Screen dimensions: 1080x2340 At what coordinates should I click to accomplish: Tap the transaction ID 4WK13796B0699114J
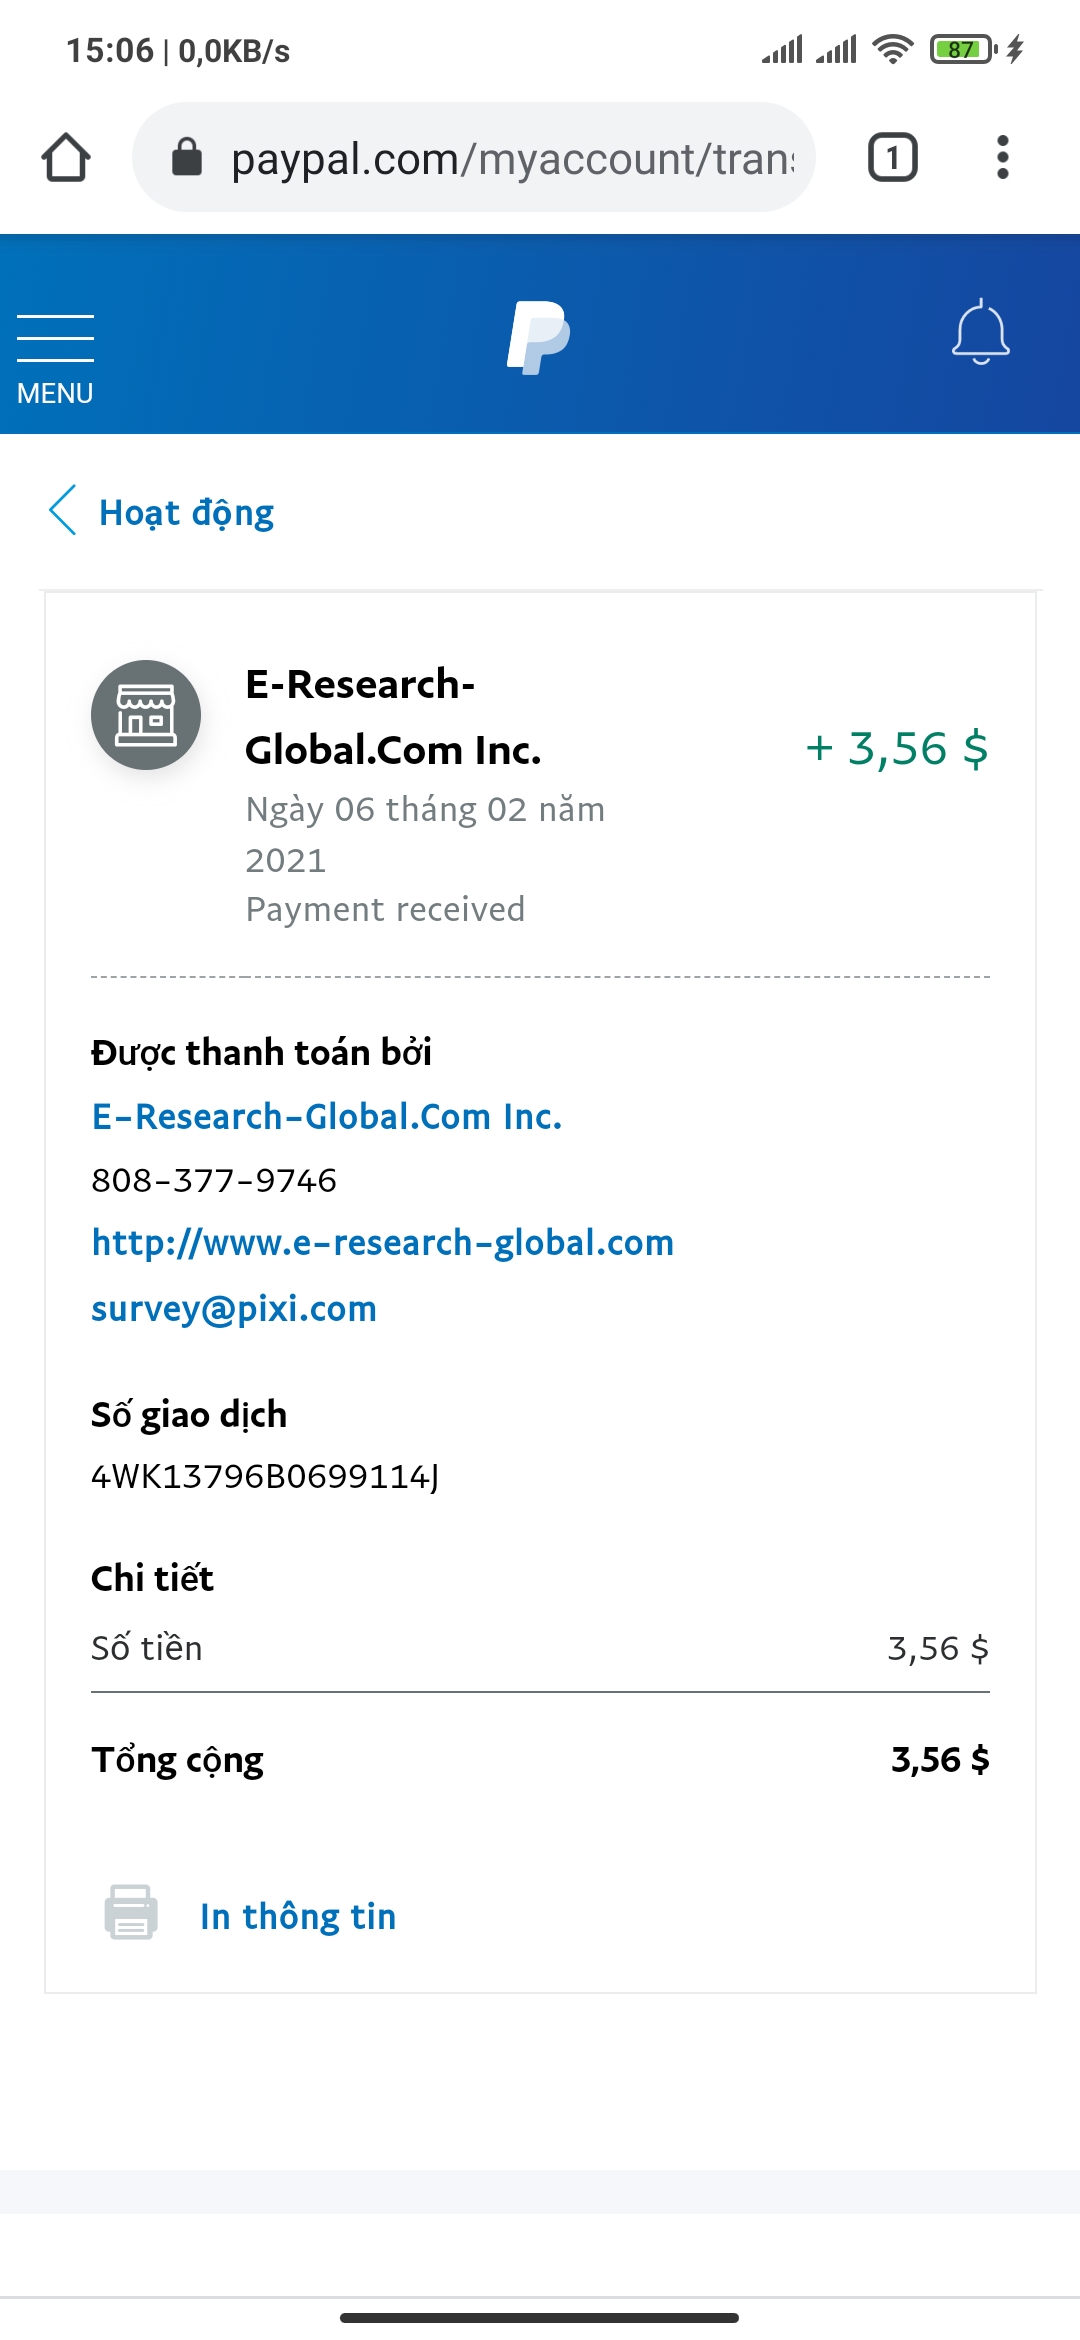click(x=265, y=1476)
